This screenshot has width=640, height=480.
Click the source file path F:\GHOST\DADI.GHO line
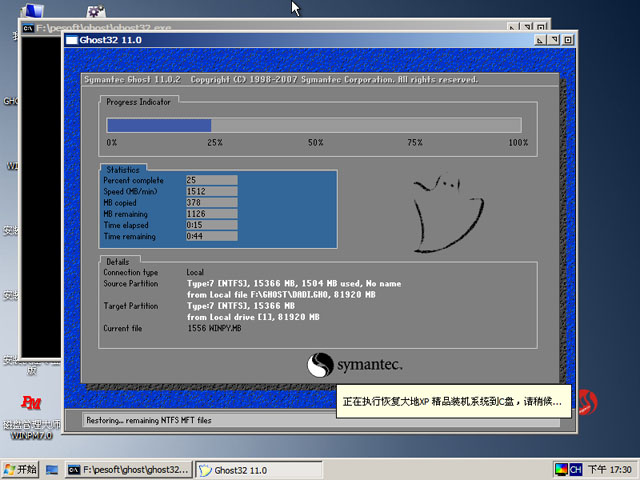pos(281,295)
